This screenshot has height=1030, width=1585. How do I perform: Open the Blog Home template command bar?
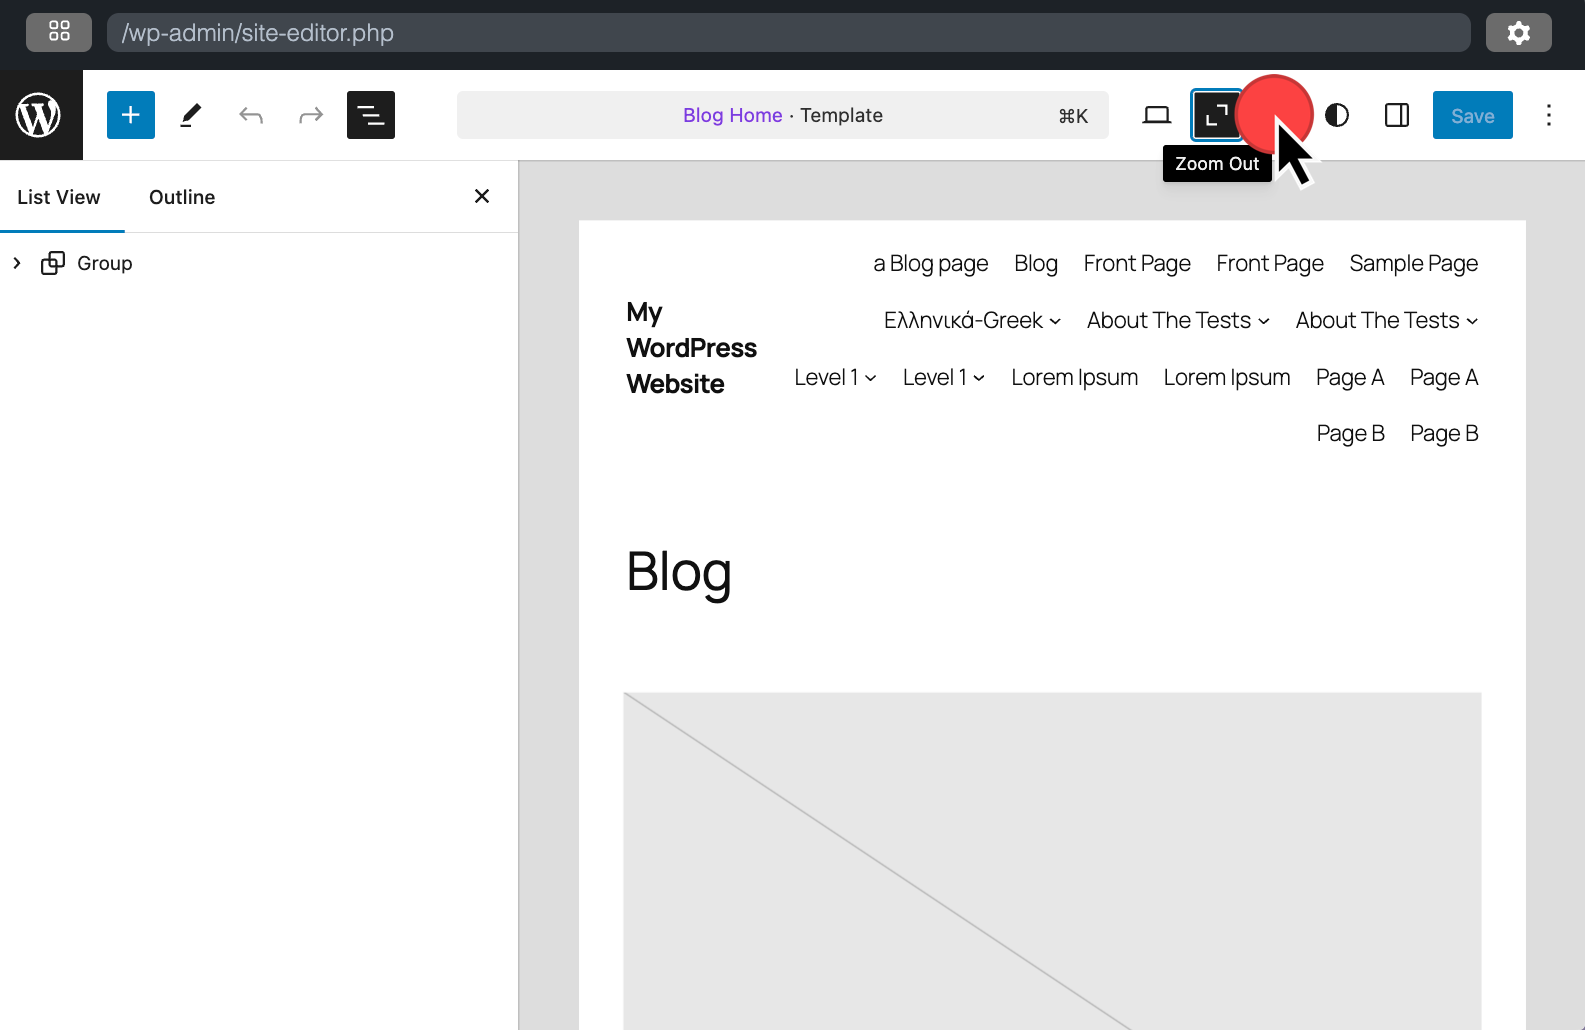(x=782, y=115)
